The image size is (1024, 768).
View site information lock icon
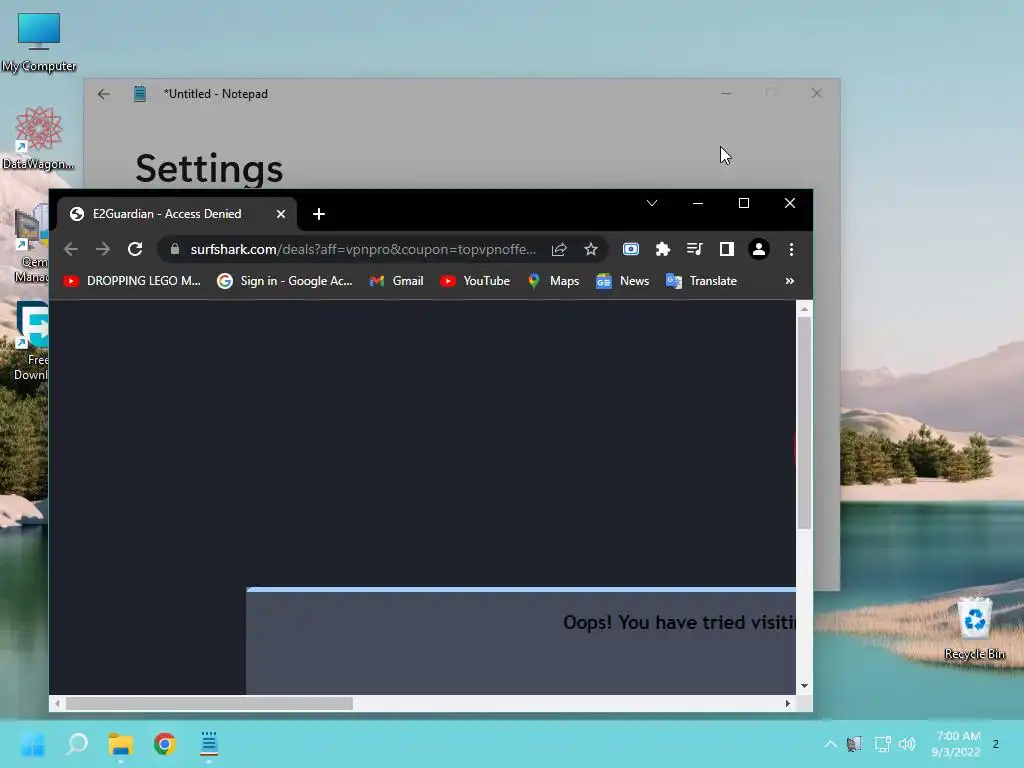[174, 249]
